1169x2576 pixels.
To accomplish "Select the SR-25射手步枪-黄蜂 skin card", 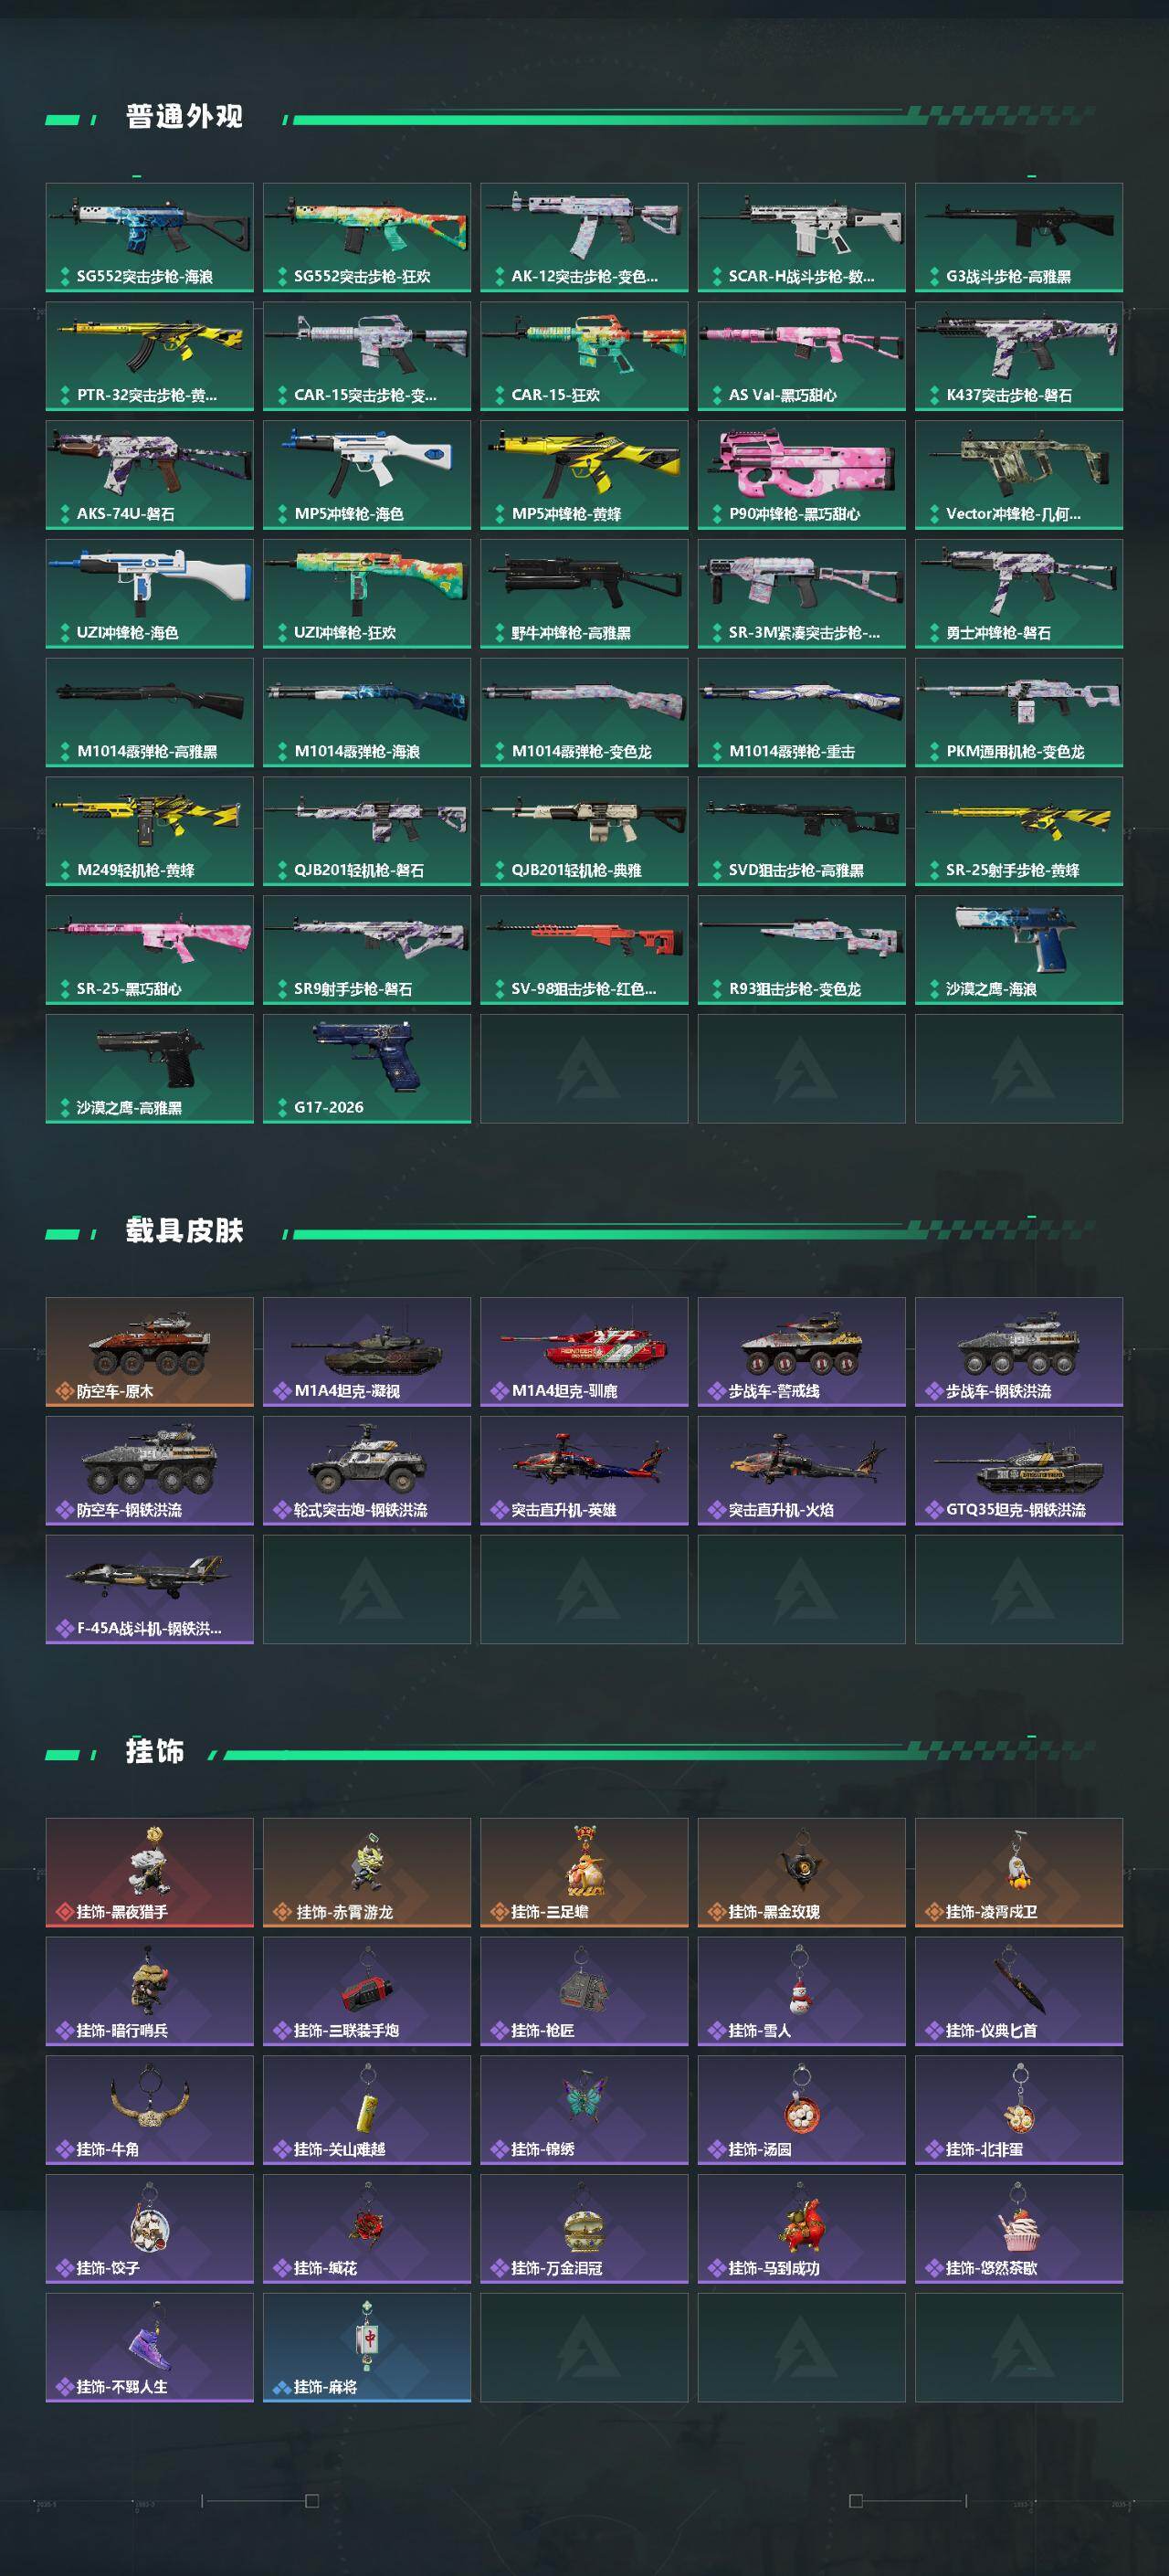I will pos(1018,831).
